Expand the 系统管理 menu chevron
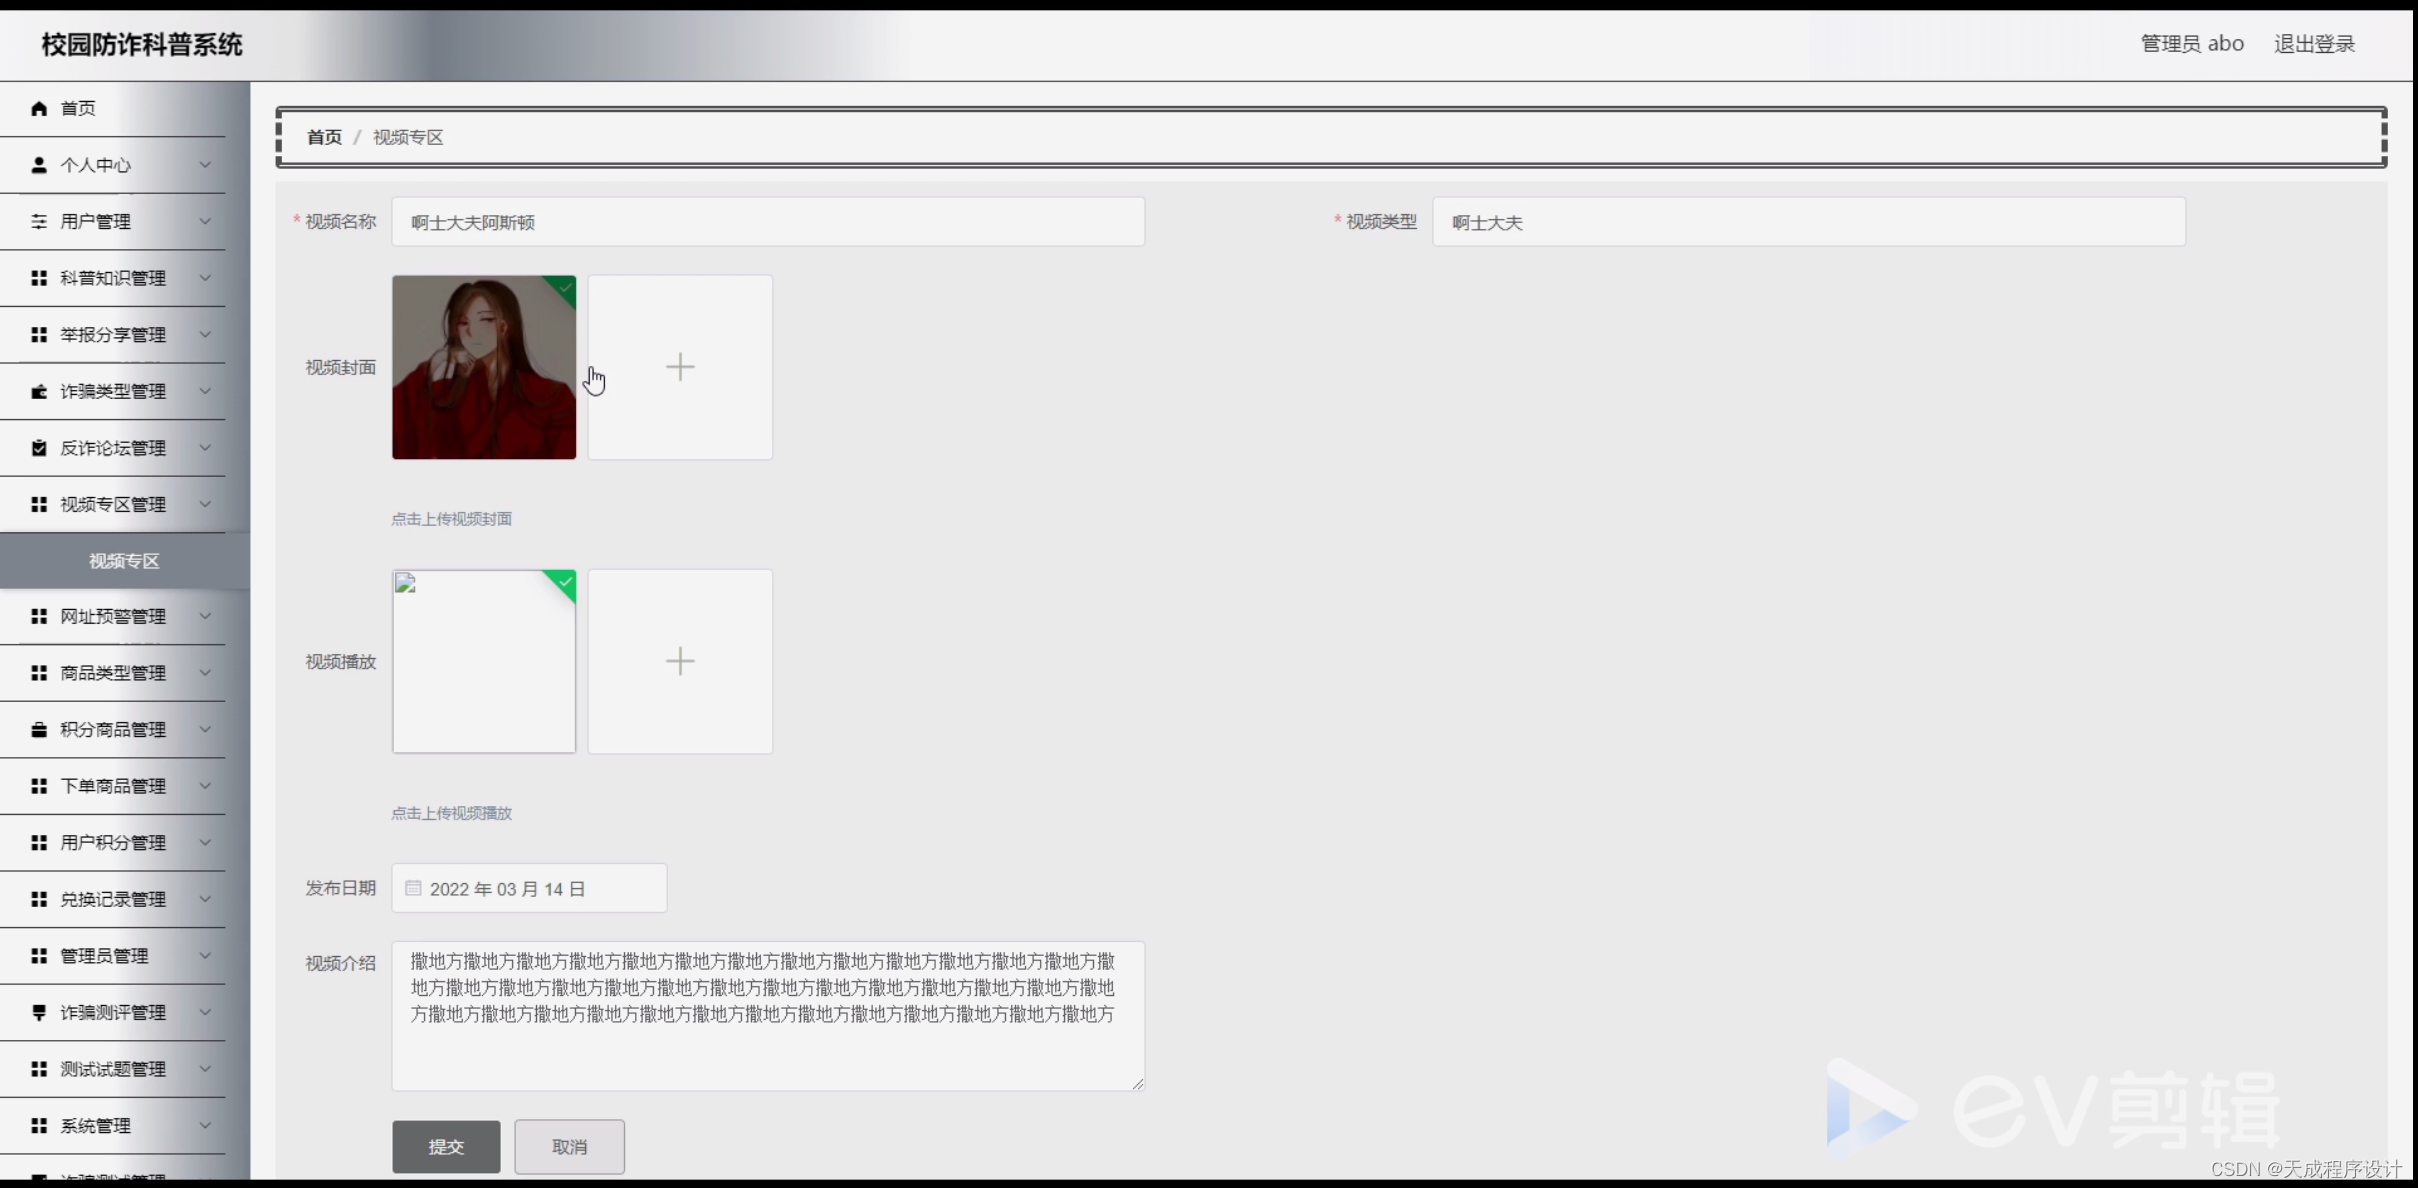This screenshot has width=2418, height=1188. [x=207, y=1125]
